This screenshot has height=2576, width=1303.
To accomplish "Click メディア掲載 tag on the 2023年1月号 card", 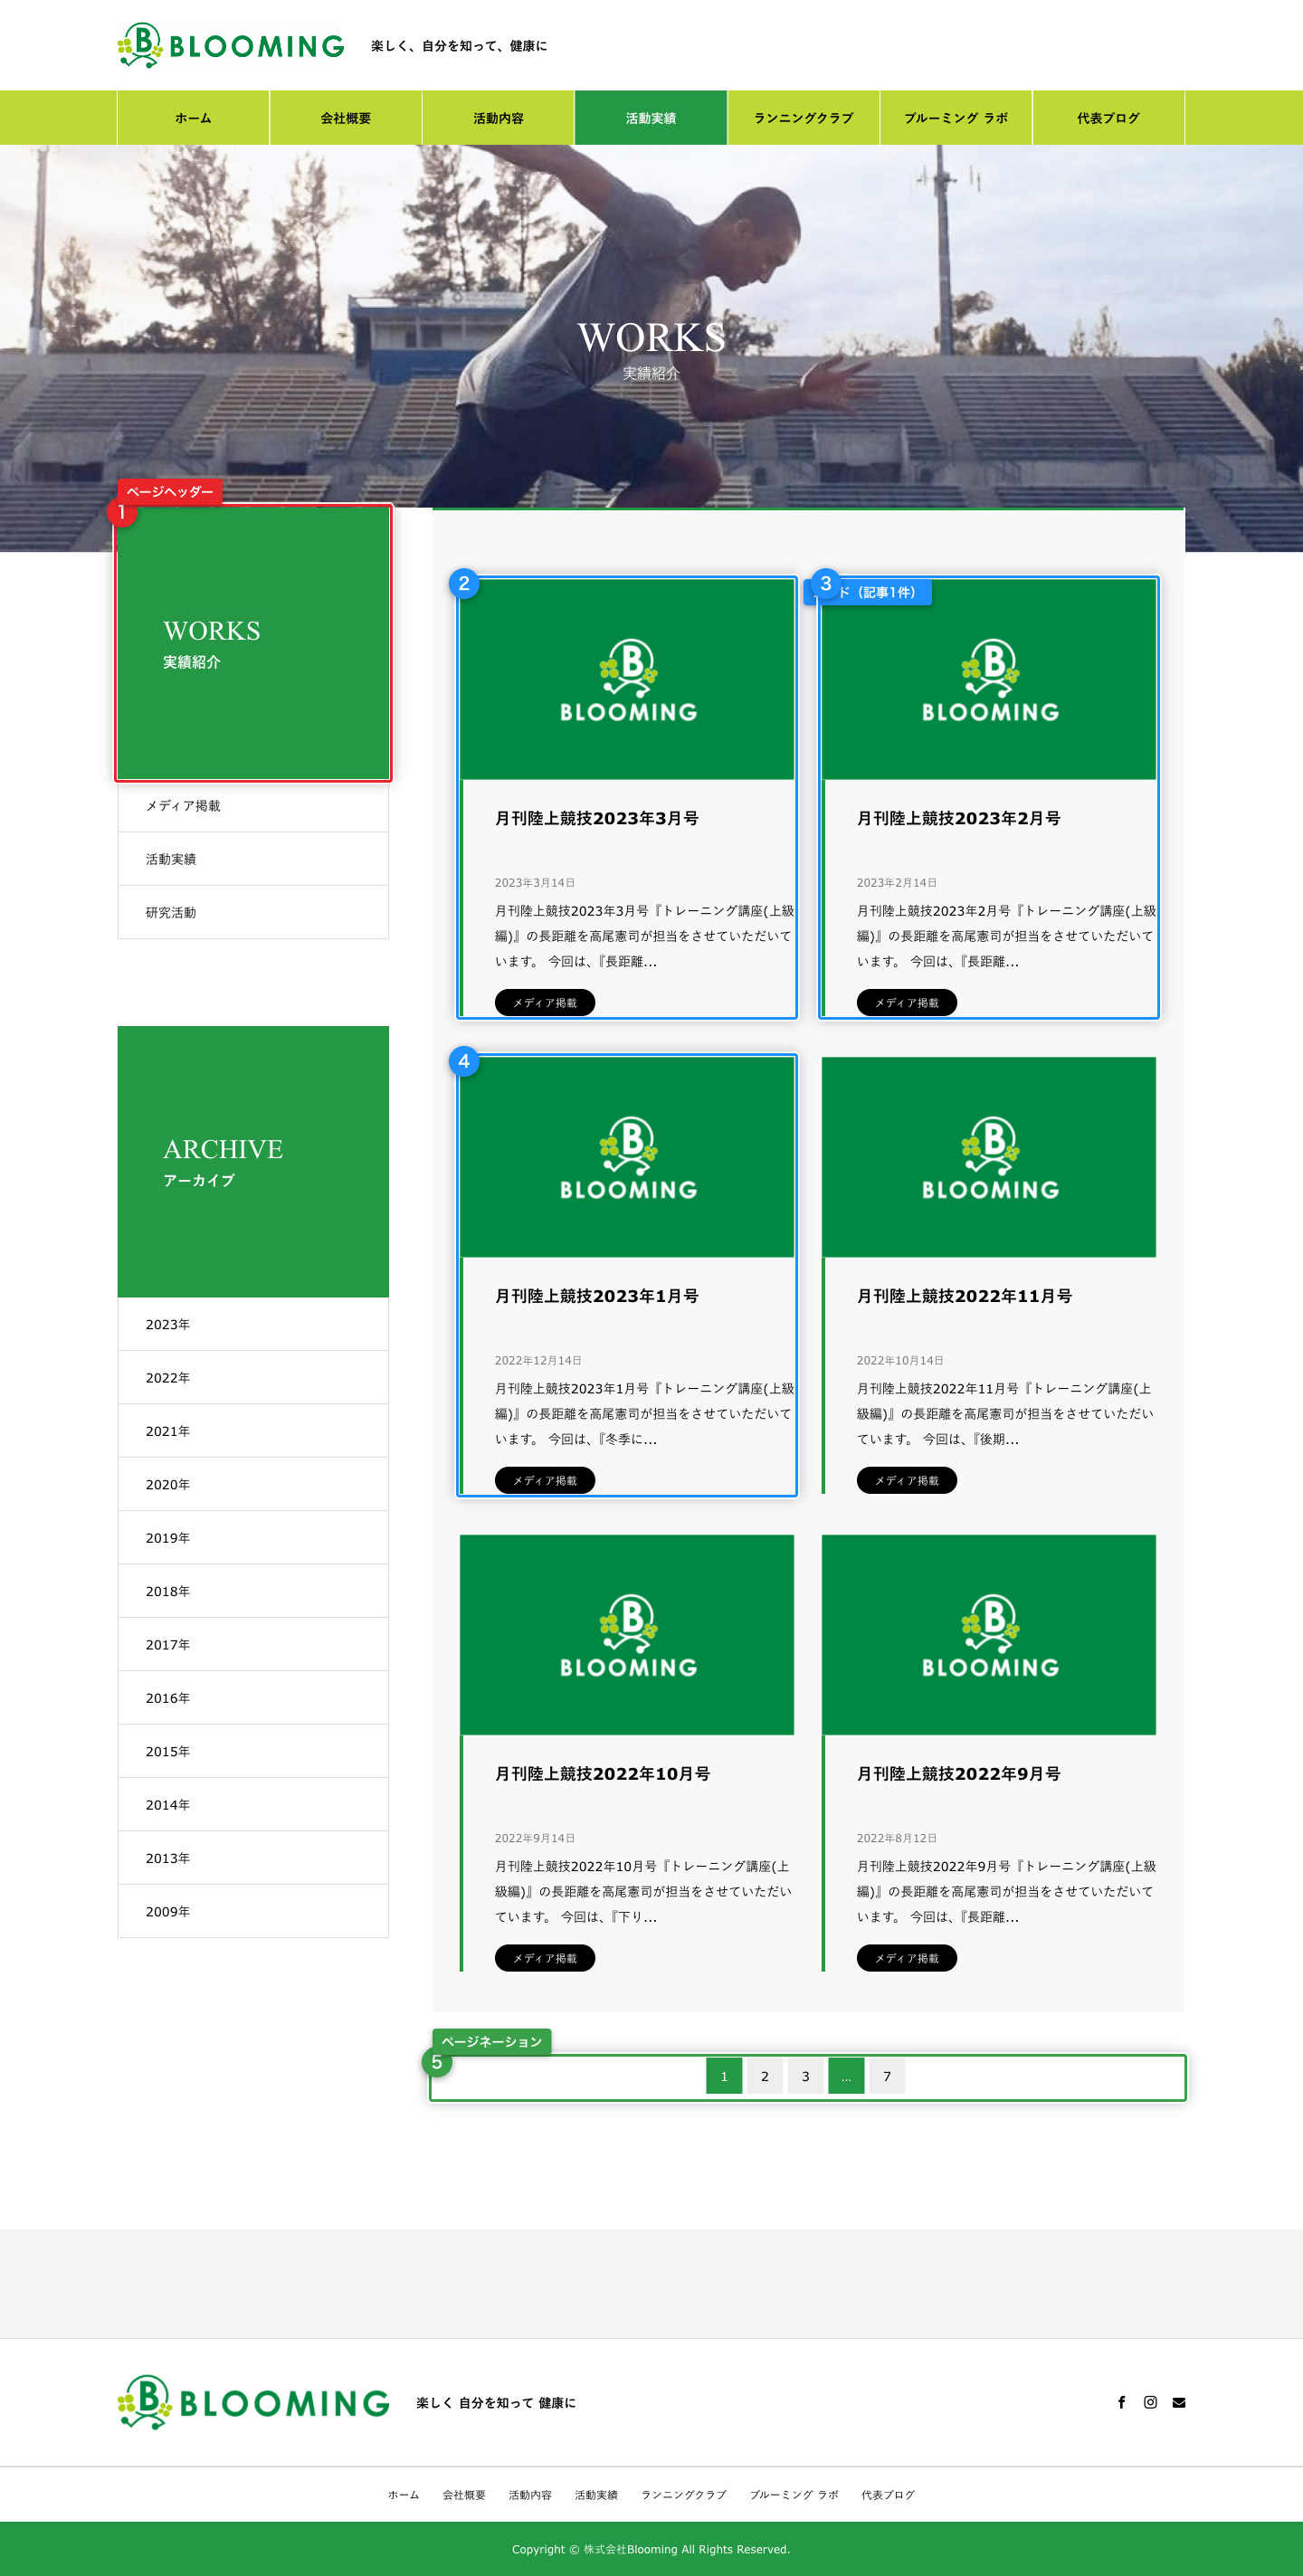I will 545,1481.
